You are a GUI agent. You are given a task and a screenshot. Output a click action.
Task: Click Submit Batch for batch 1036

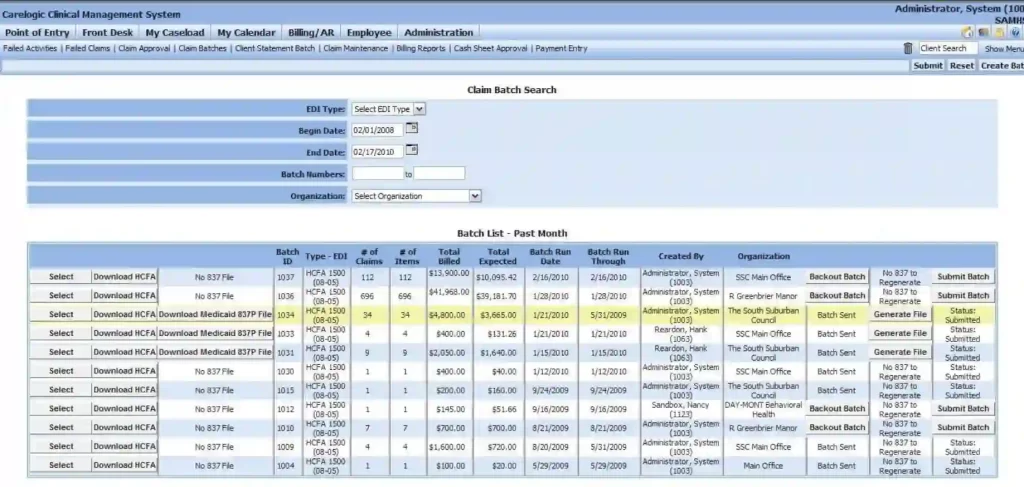click(x=963, y=296)
